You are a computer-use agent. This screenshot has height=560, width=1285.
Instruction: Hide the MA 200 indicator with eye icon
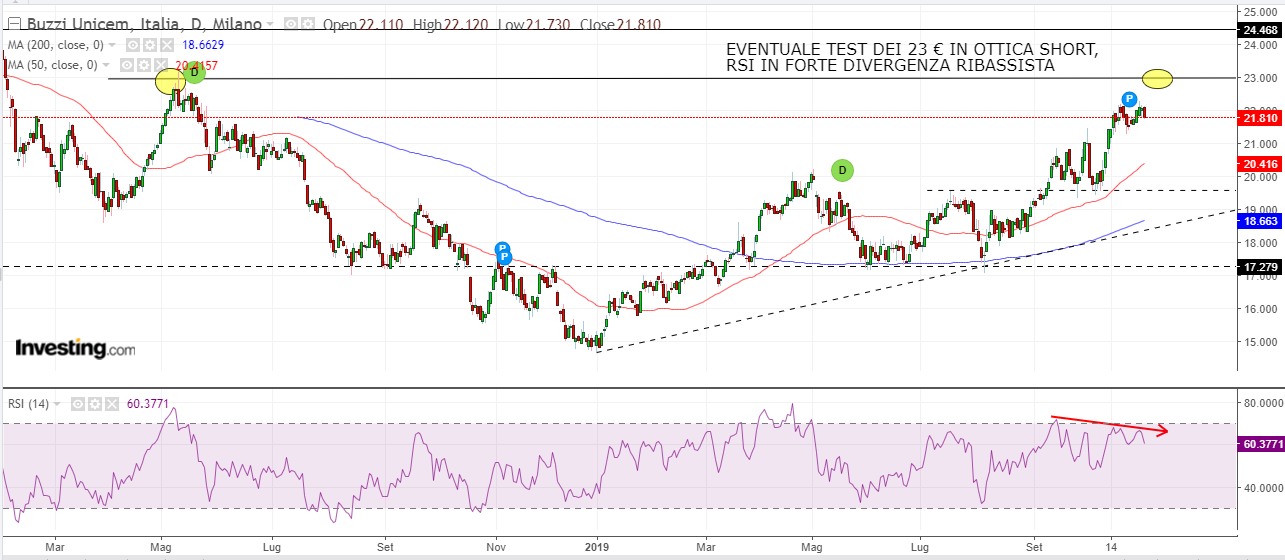click(133, 45)
